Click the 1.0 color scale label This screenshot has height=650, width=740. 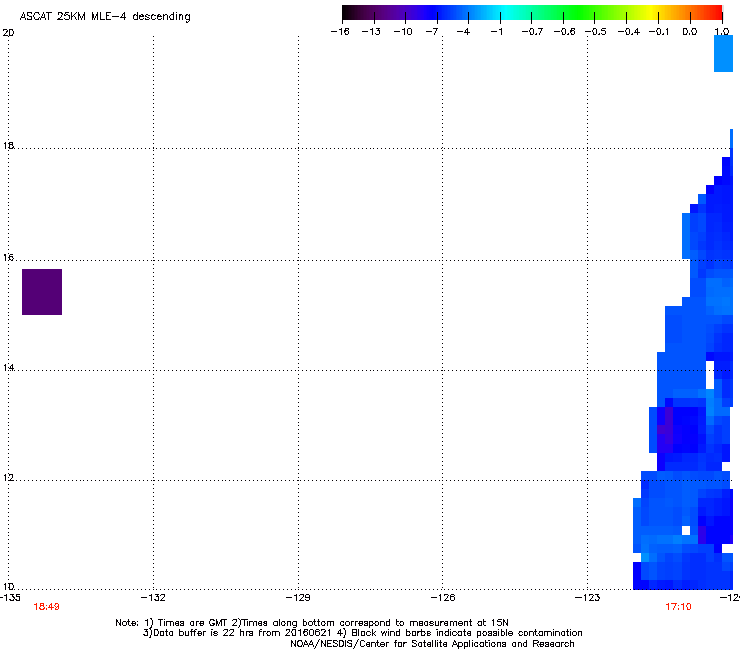click(722, 32)
